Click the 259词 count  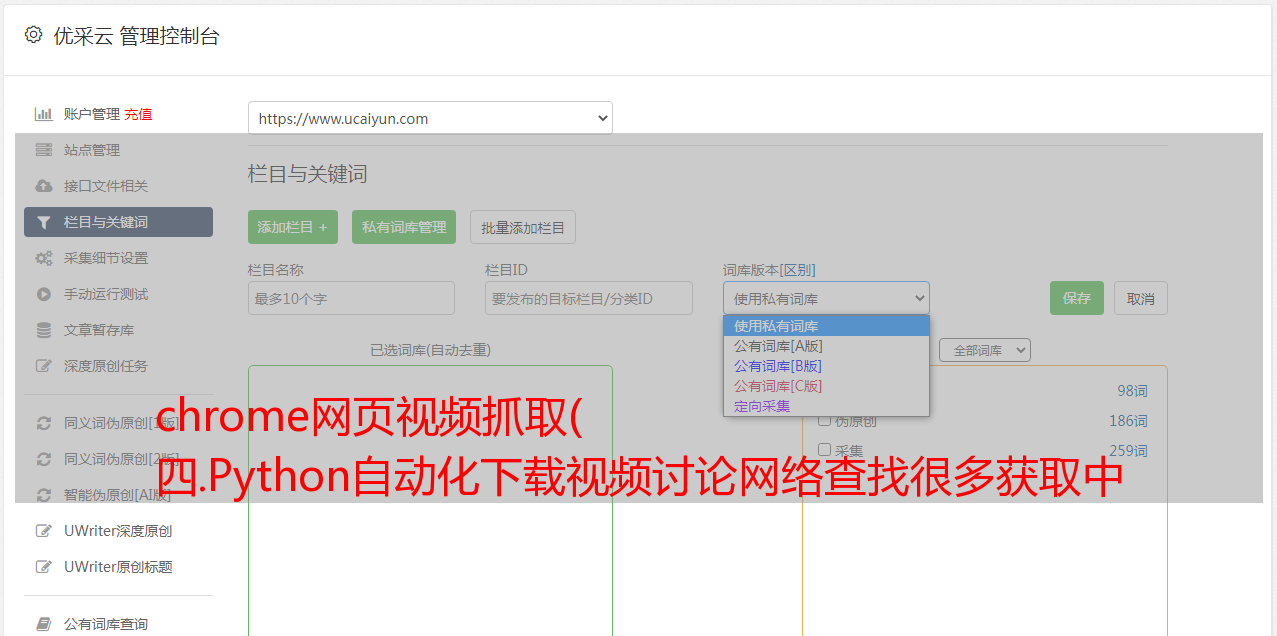coord(1128,451)
